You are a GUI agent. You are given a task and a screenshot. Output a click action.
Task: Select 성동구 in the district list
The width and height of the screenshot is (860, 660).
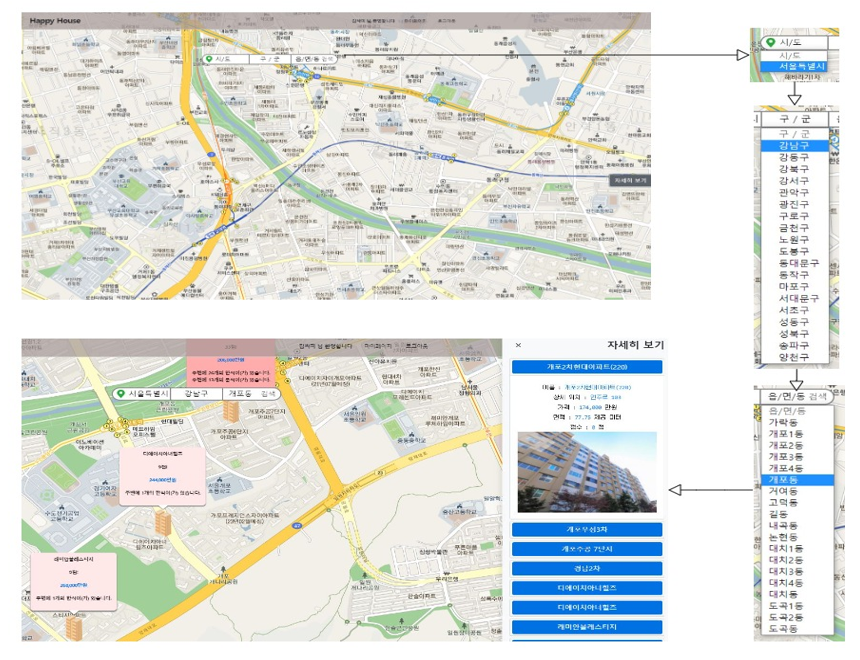[x=794, y=322]
